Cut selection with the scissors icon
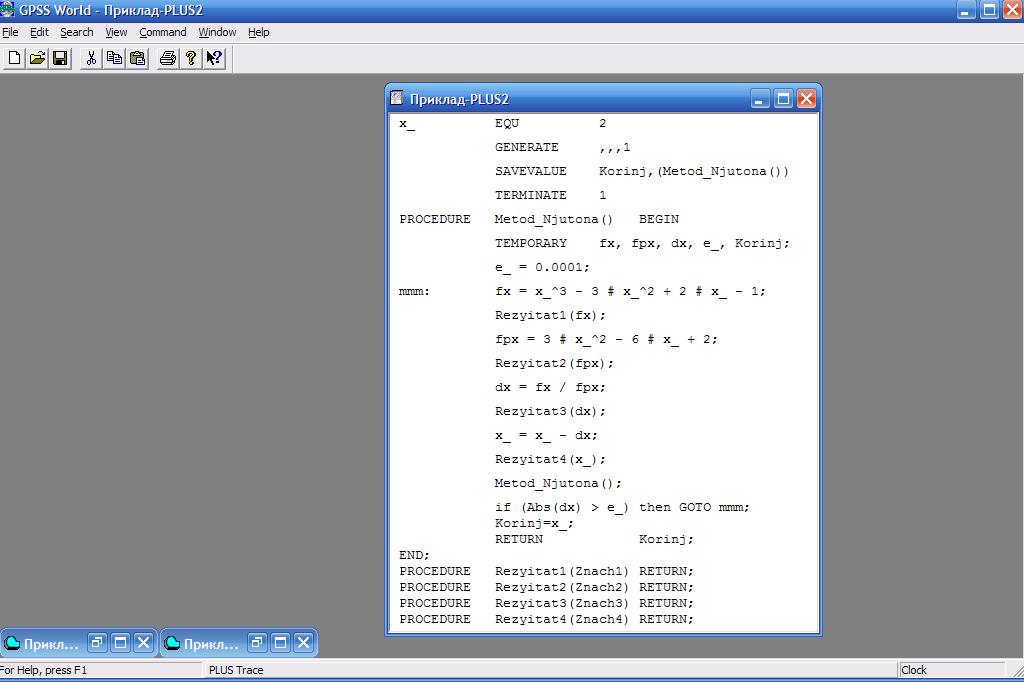The width and height of the screenshot is (1024, 682). [x=91, y=59]
